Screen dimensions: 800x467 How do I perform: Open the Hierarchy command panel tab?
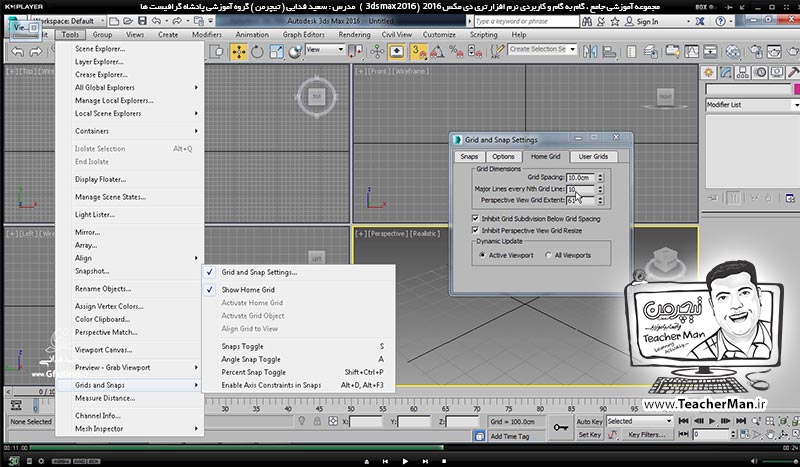point(743,72)
